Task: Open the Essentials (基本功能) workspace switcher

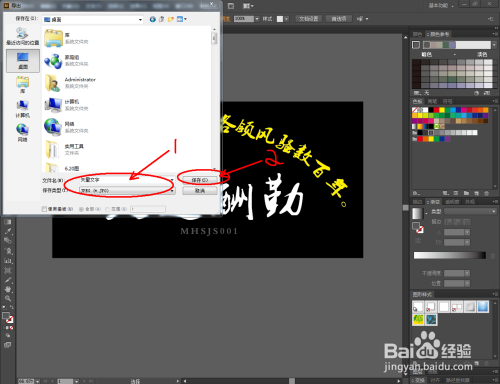Action: [x=441, y=5]
